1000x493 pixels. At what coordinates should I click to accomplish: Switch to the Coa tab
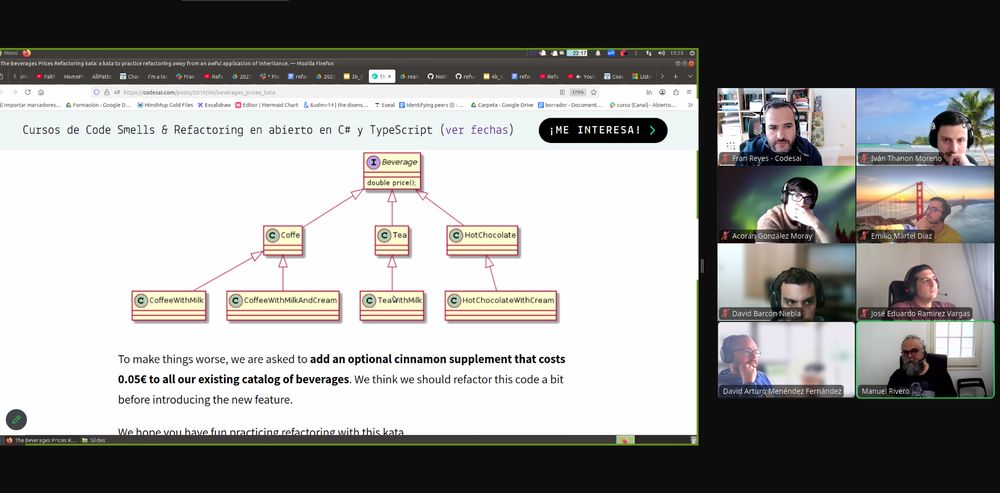[614, 77]
